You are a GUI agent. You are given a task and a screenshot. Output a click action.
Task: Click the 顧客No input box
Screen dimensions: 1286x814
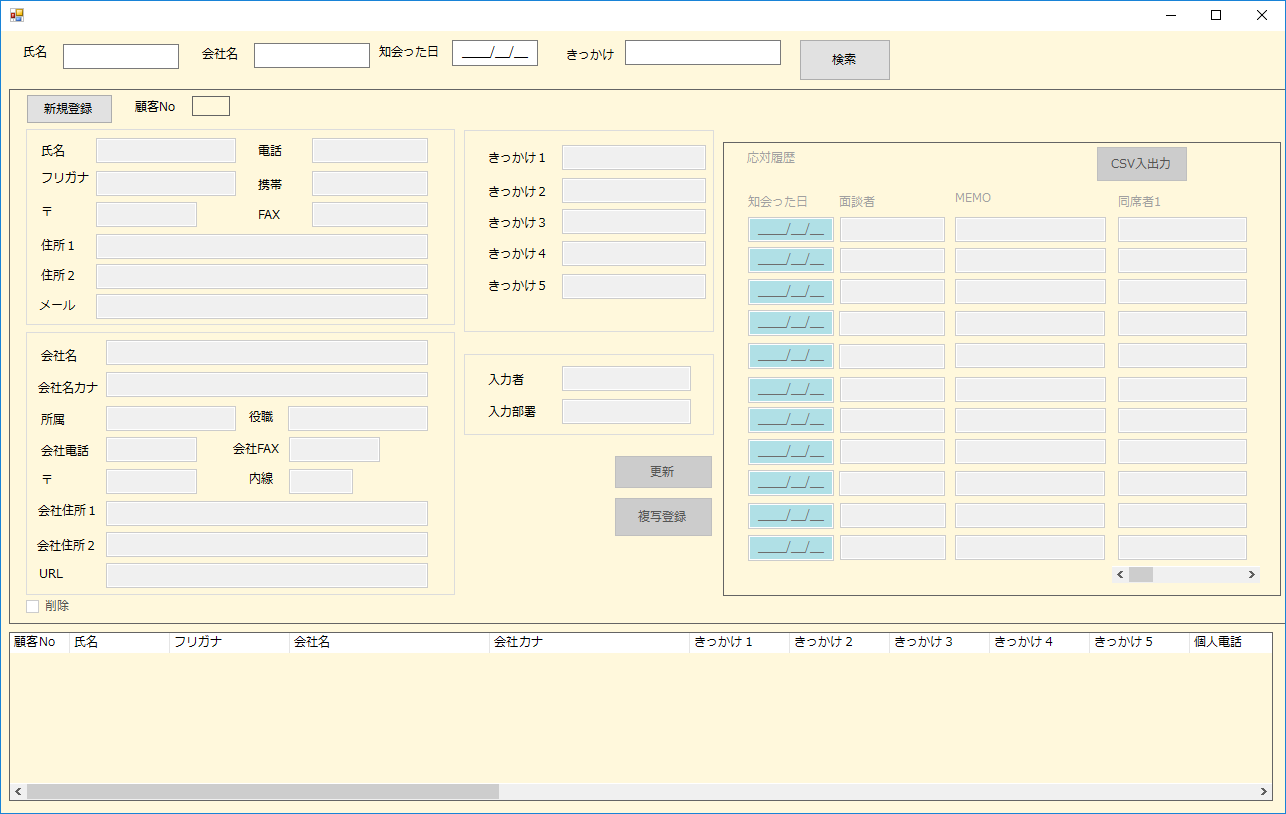click(x=210, y=106)
